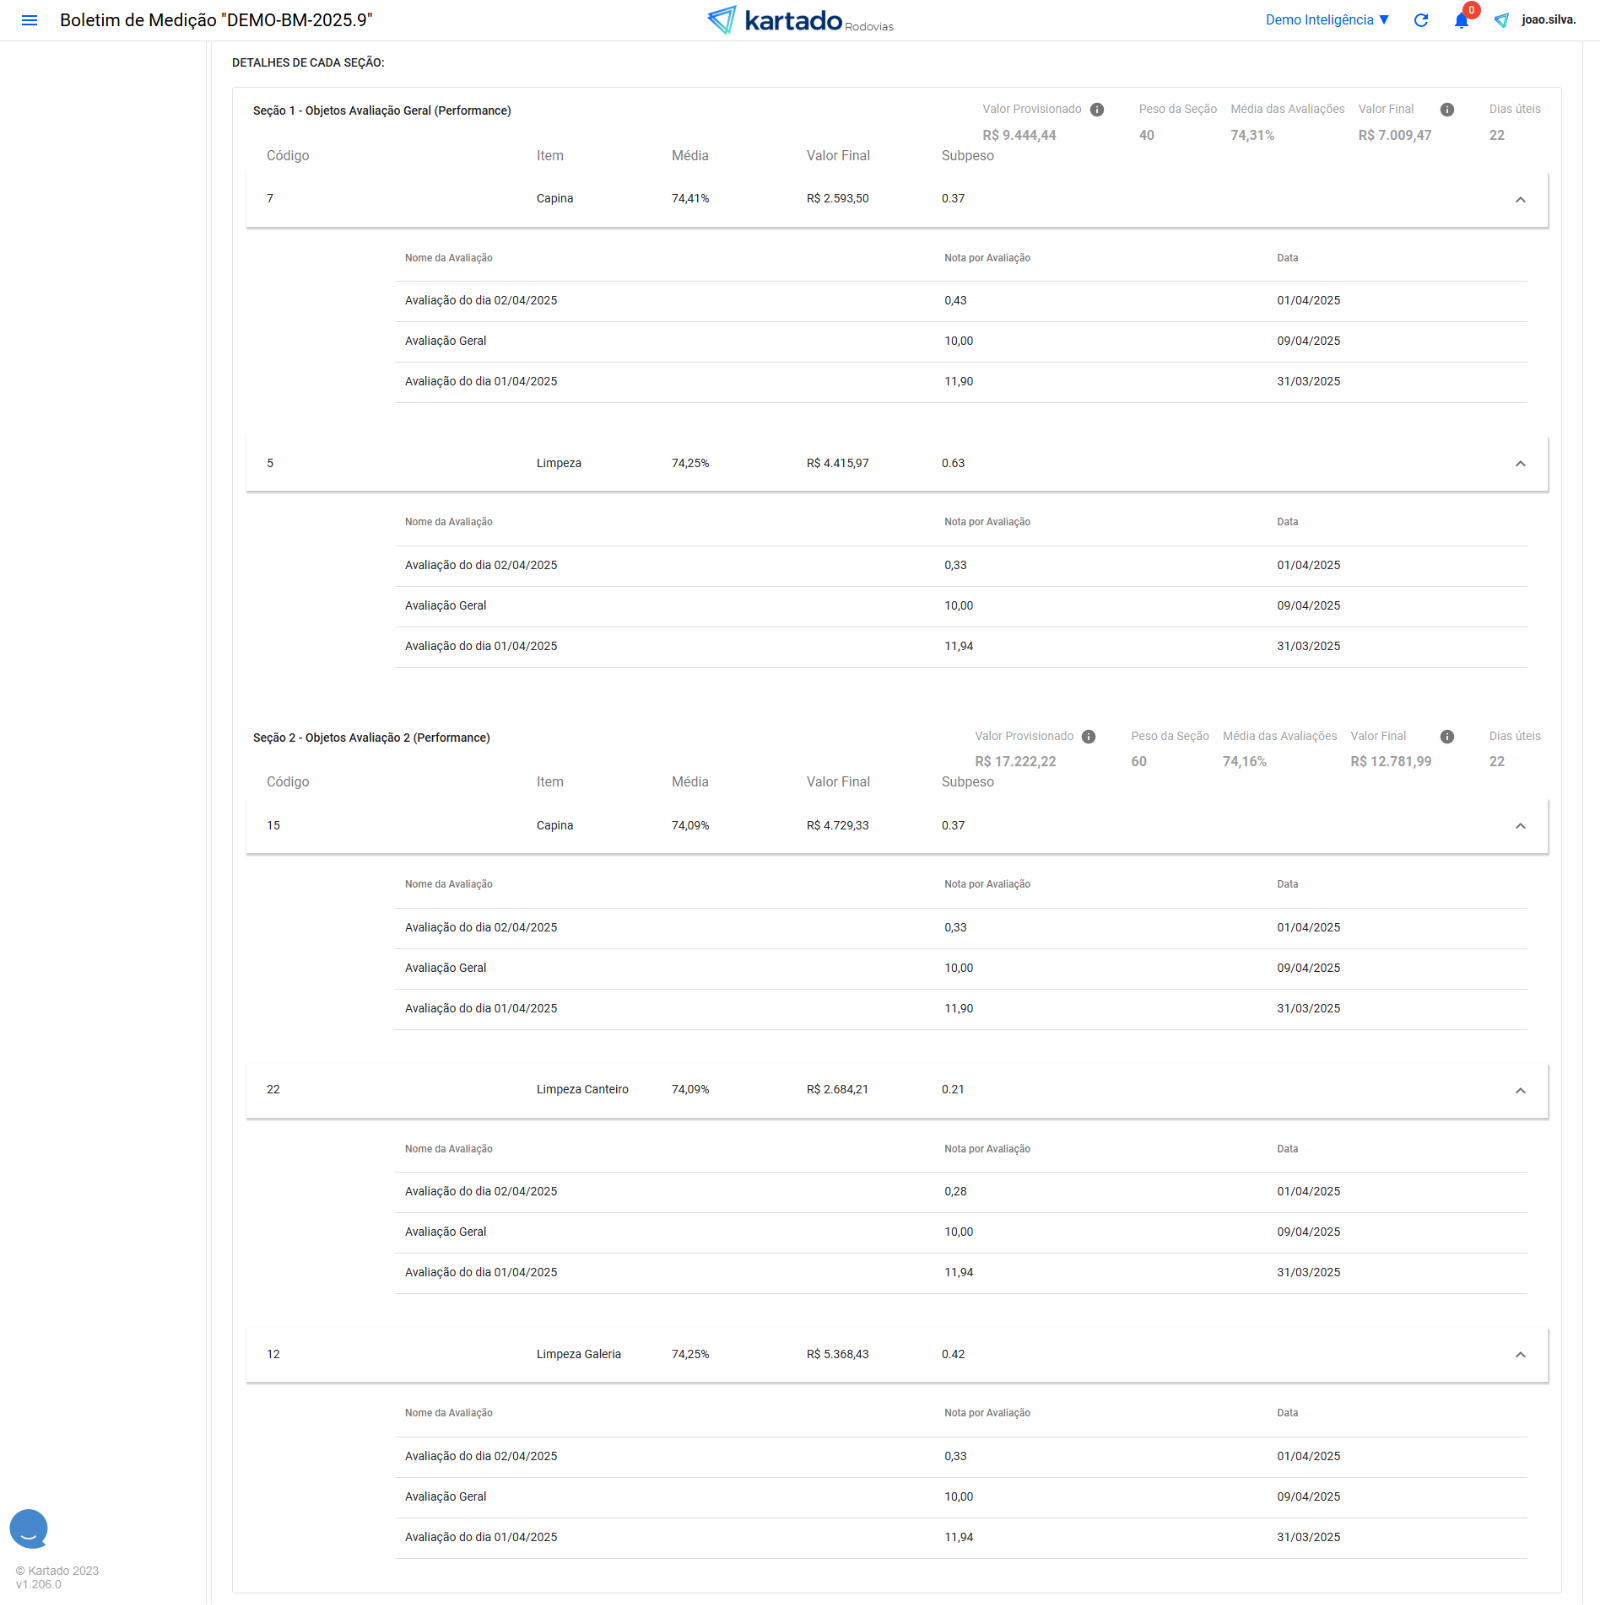The width and height of the screenshot is (1601, 1605).
Task: Collapse the Capina row with code 15
Action: (1519, 826)
